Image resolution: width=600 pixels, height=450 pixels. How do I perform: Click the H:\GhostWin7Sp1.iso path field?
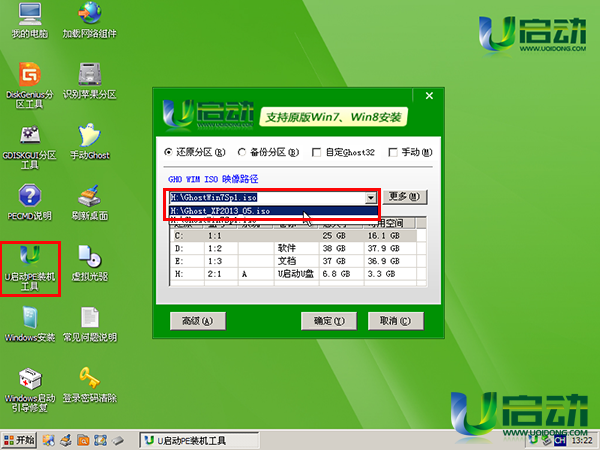267,197
